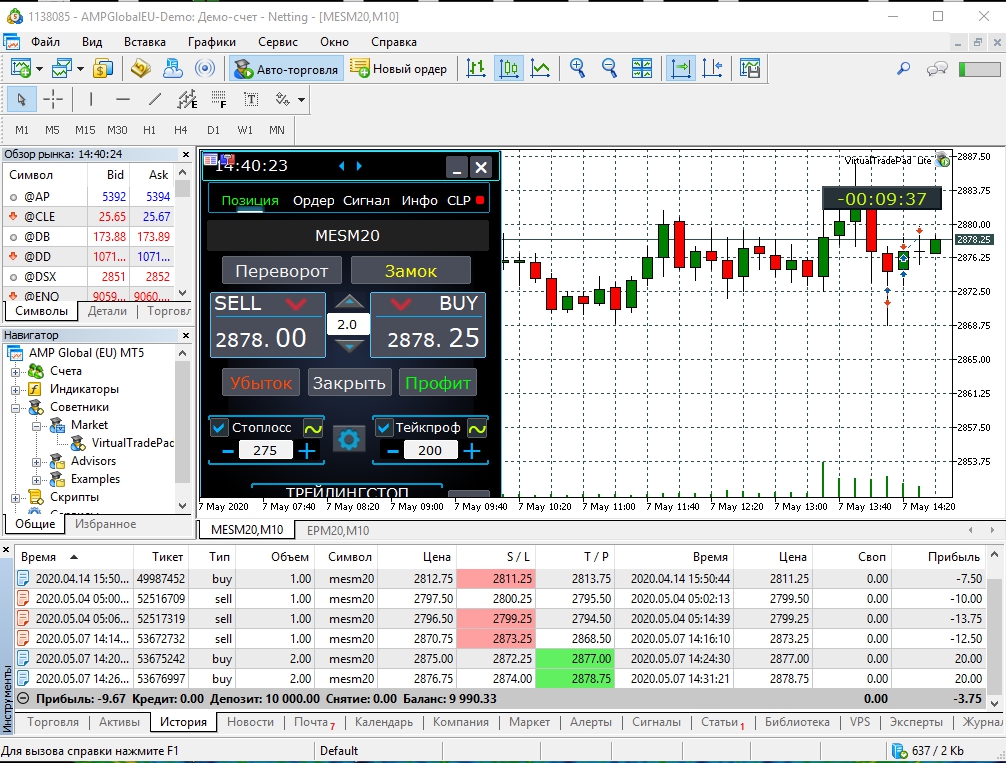Expand the Advisors tree node
Image resolution: width=1006 pixels, height=763 pixels.
point(37,461)
